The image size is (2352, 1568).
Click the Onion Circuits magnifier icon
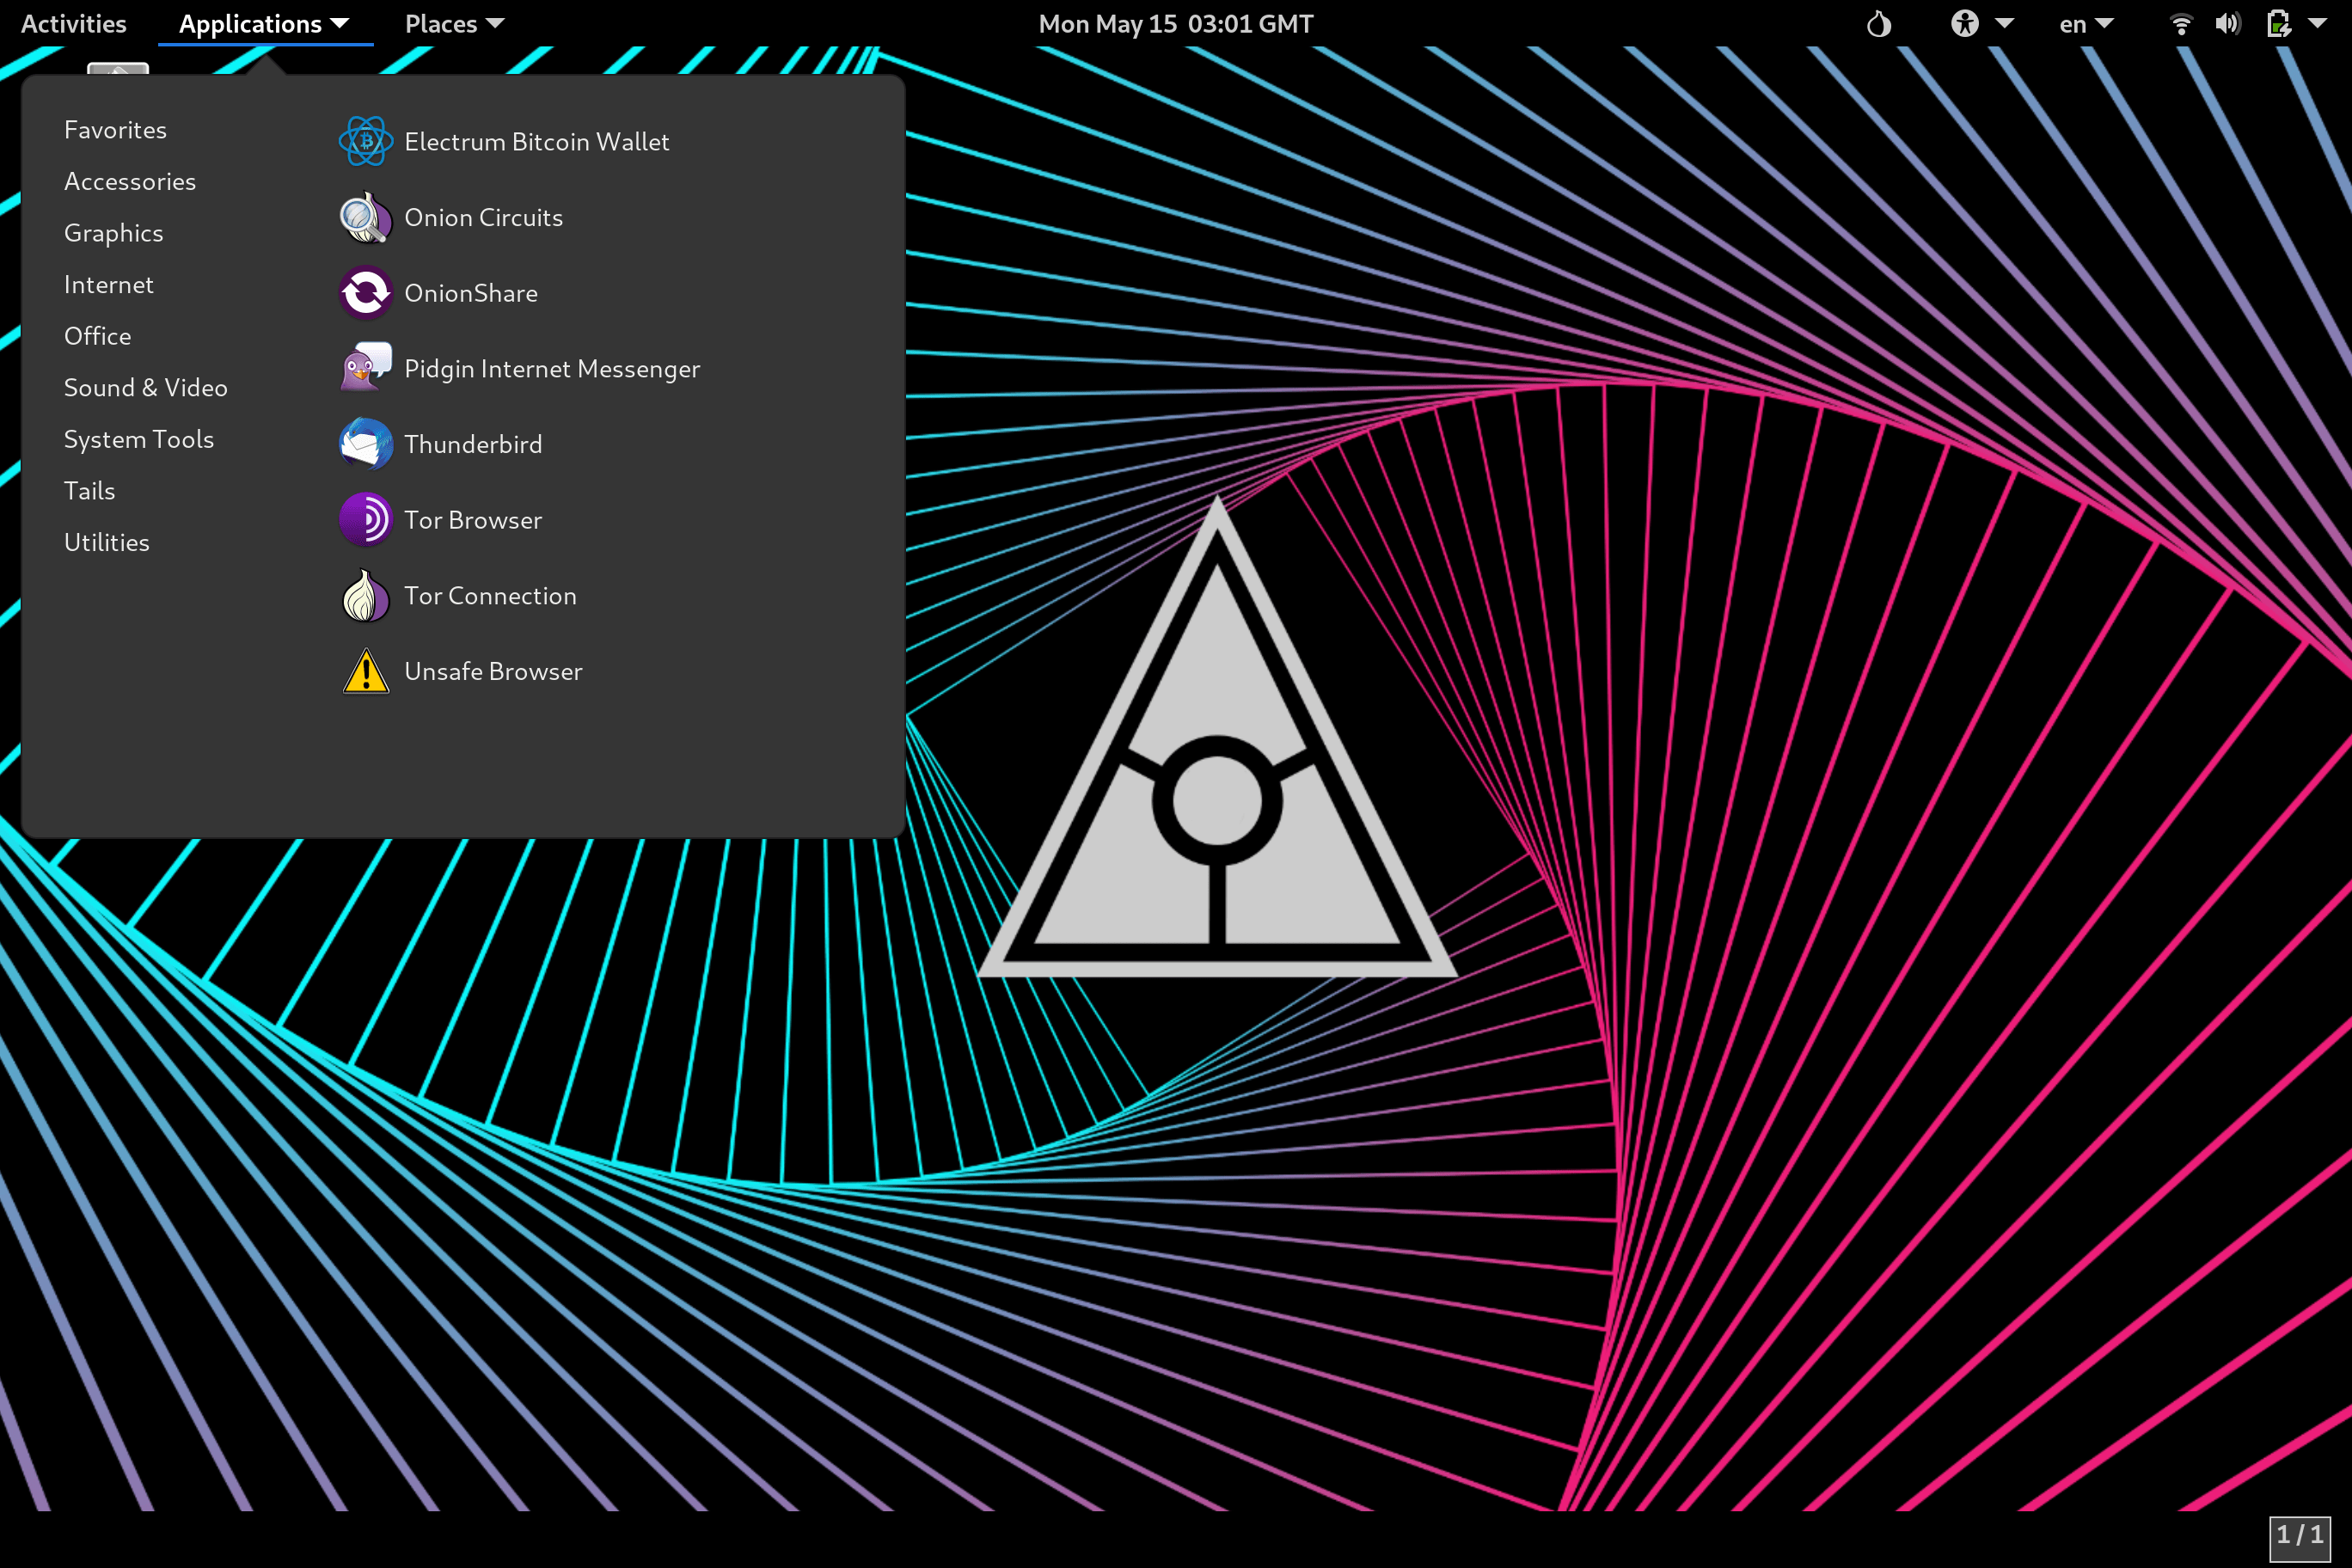click(365, 217)
